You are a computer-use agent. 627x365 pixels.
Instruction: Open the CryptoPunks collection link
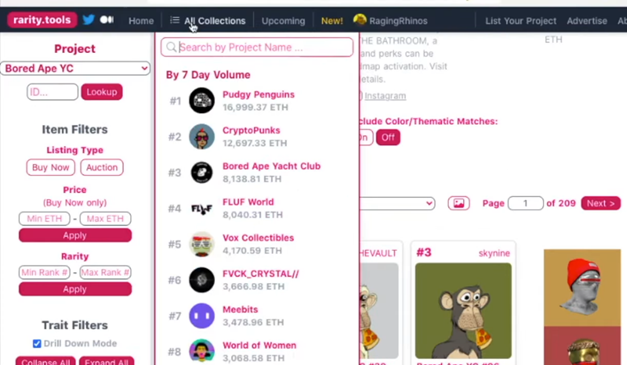tap(251, 130)
